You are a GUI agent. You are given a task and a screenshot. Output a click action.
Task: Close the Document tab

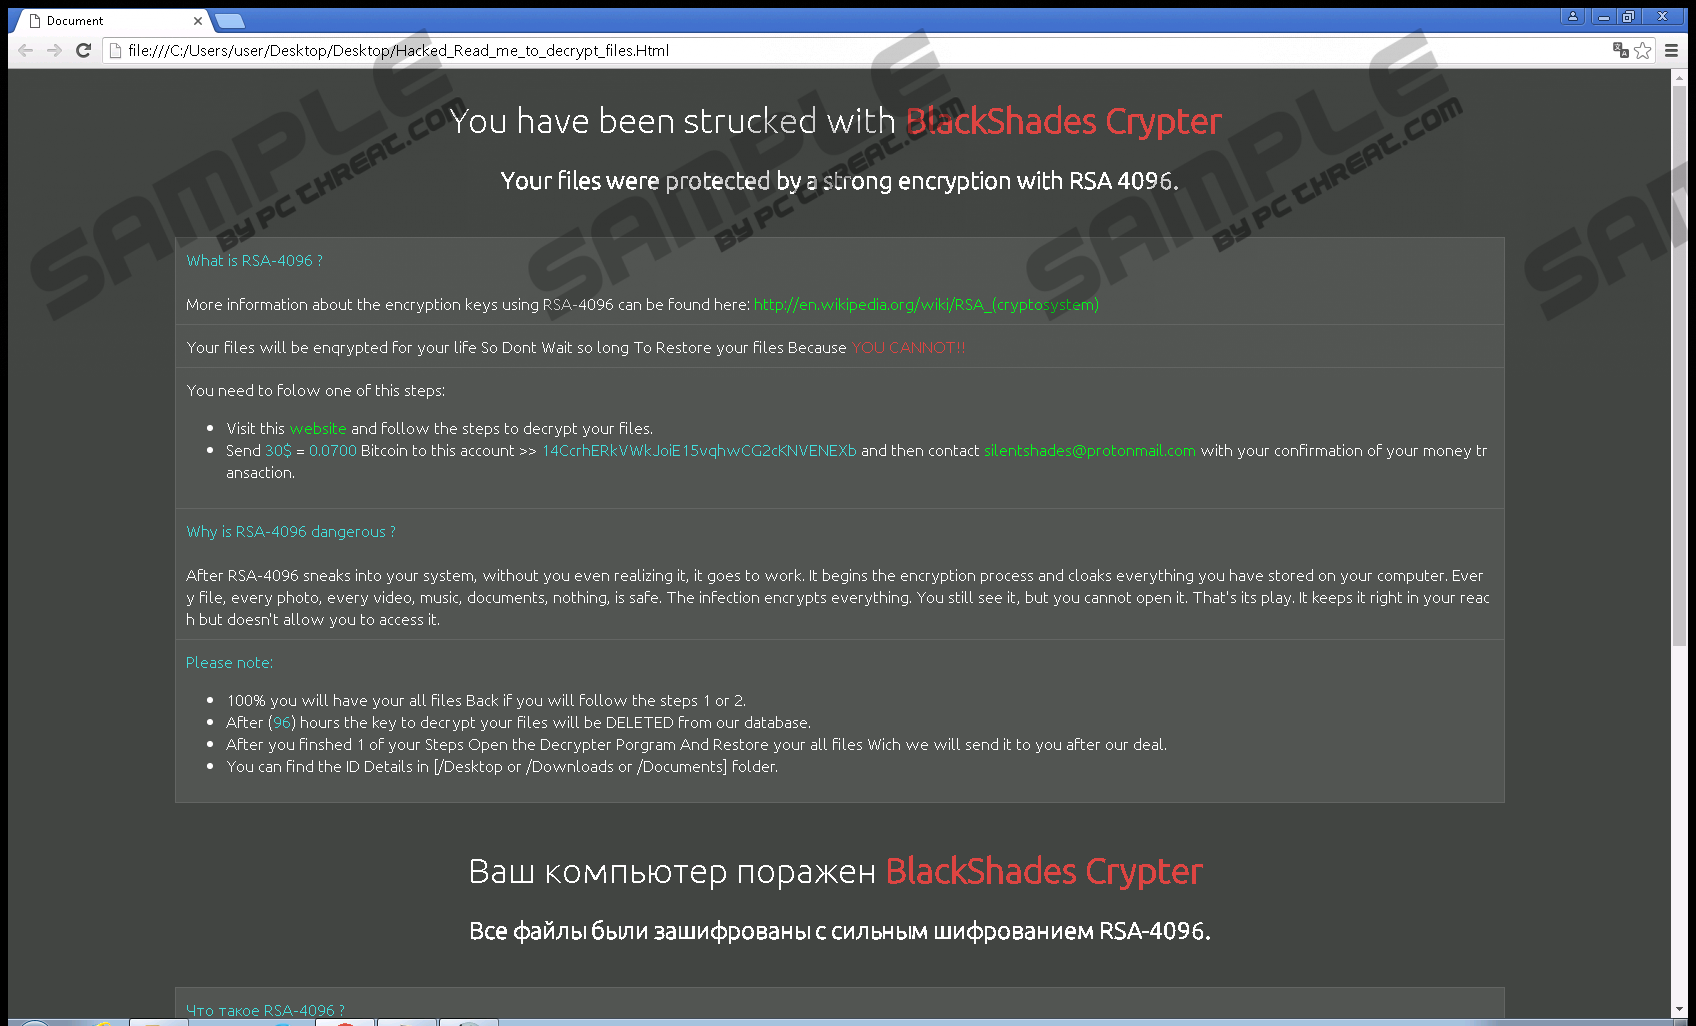click(198, 21)
